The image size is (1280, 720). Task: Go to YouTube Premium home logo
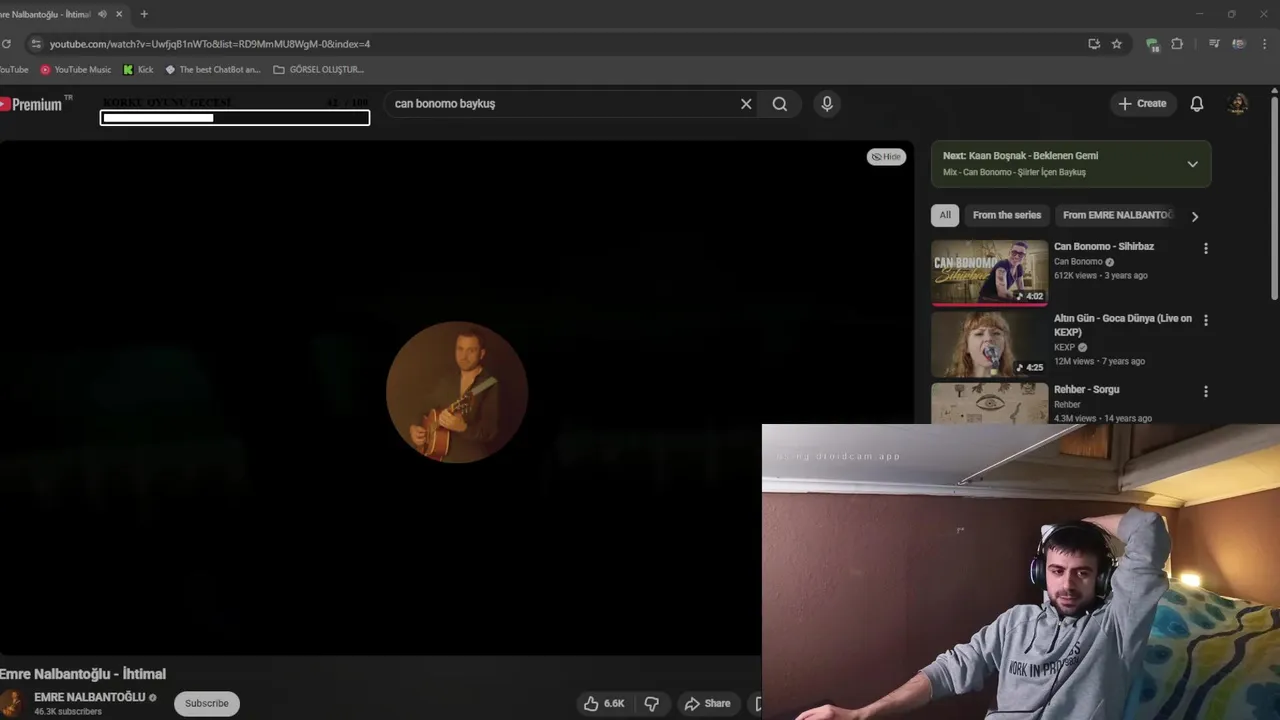tap(34, 104)
